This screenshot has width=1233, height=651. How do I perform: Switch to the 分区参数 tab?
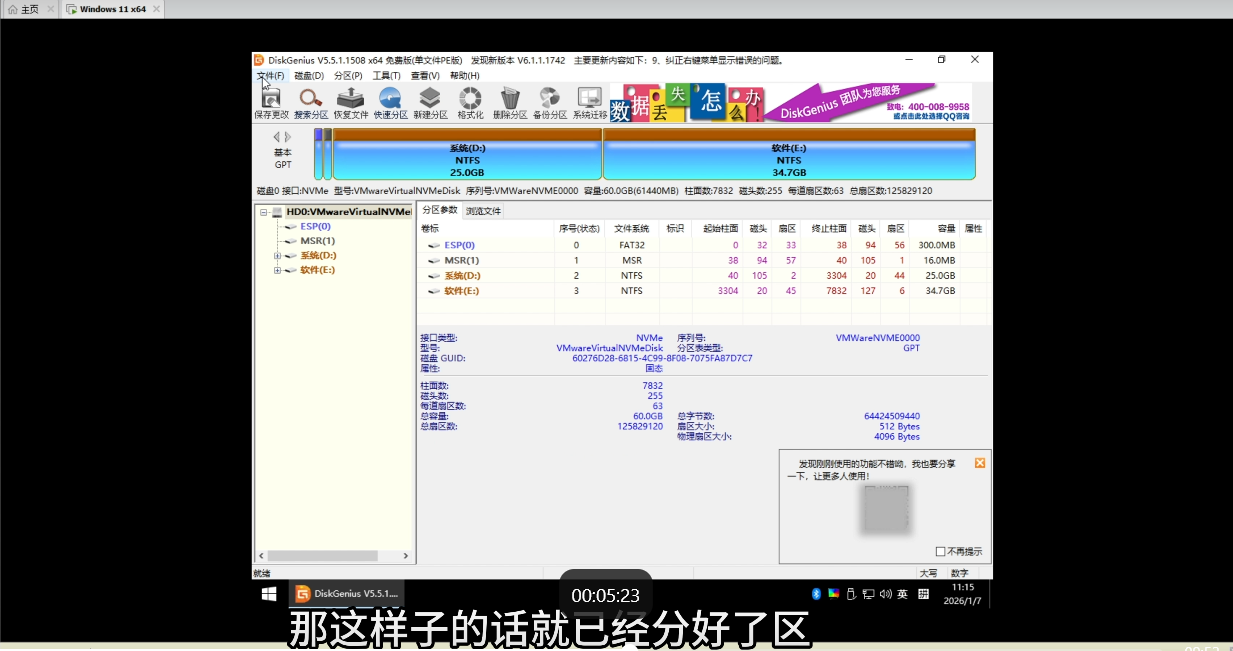point(439,210)
